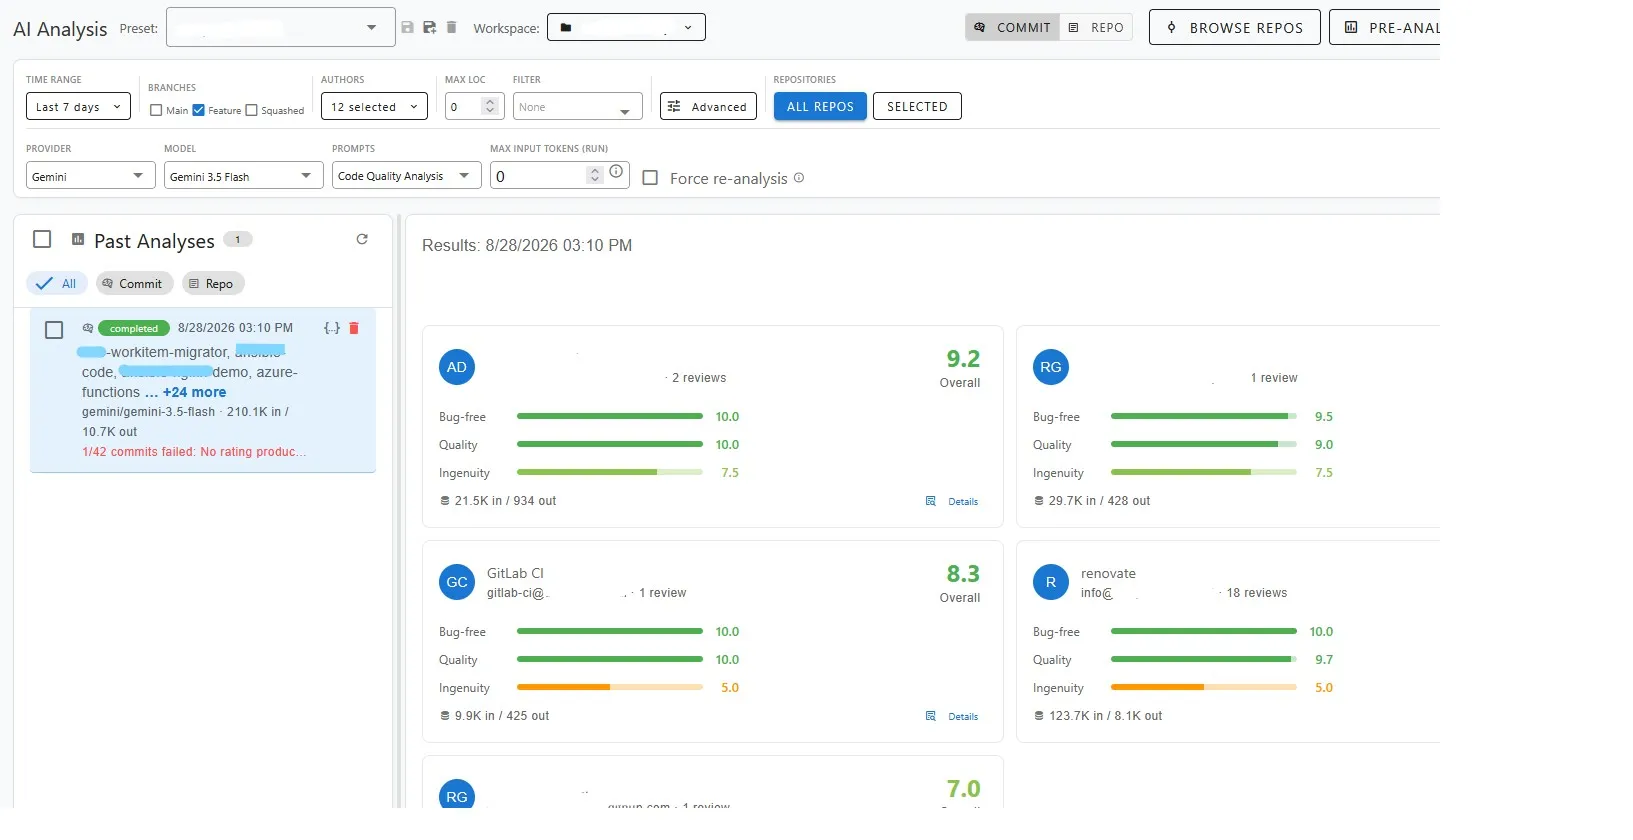Click Details icon on GitLab CI card

click(931, 716)
